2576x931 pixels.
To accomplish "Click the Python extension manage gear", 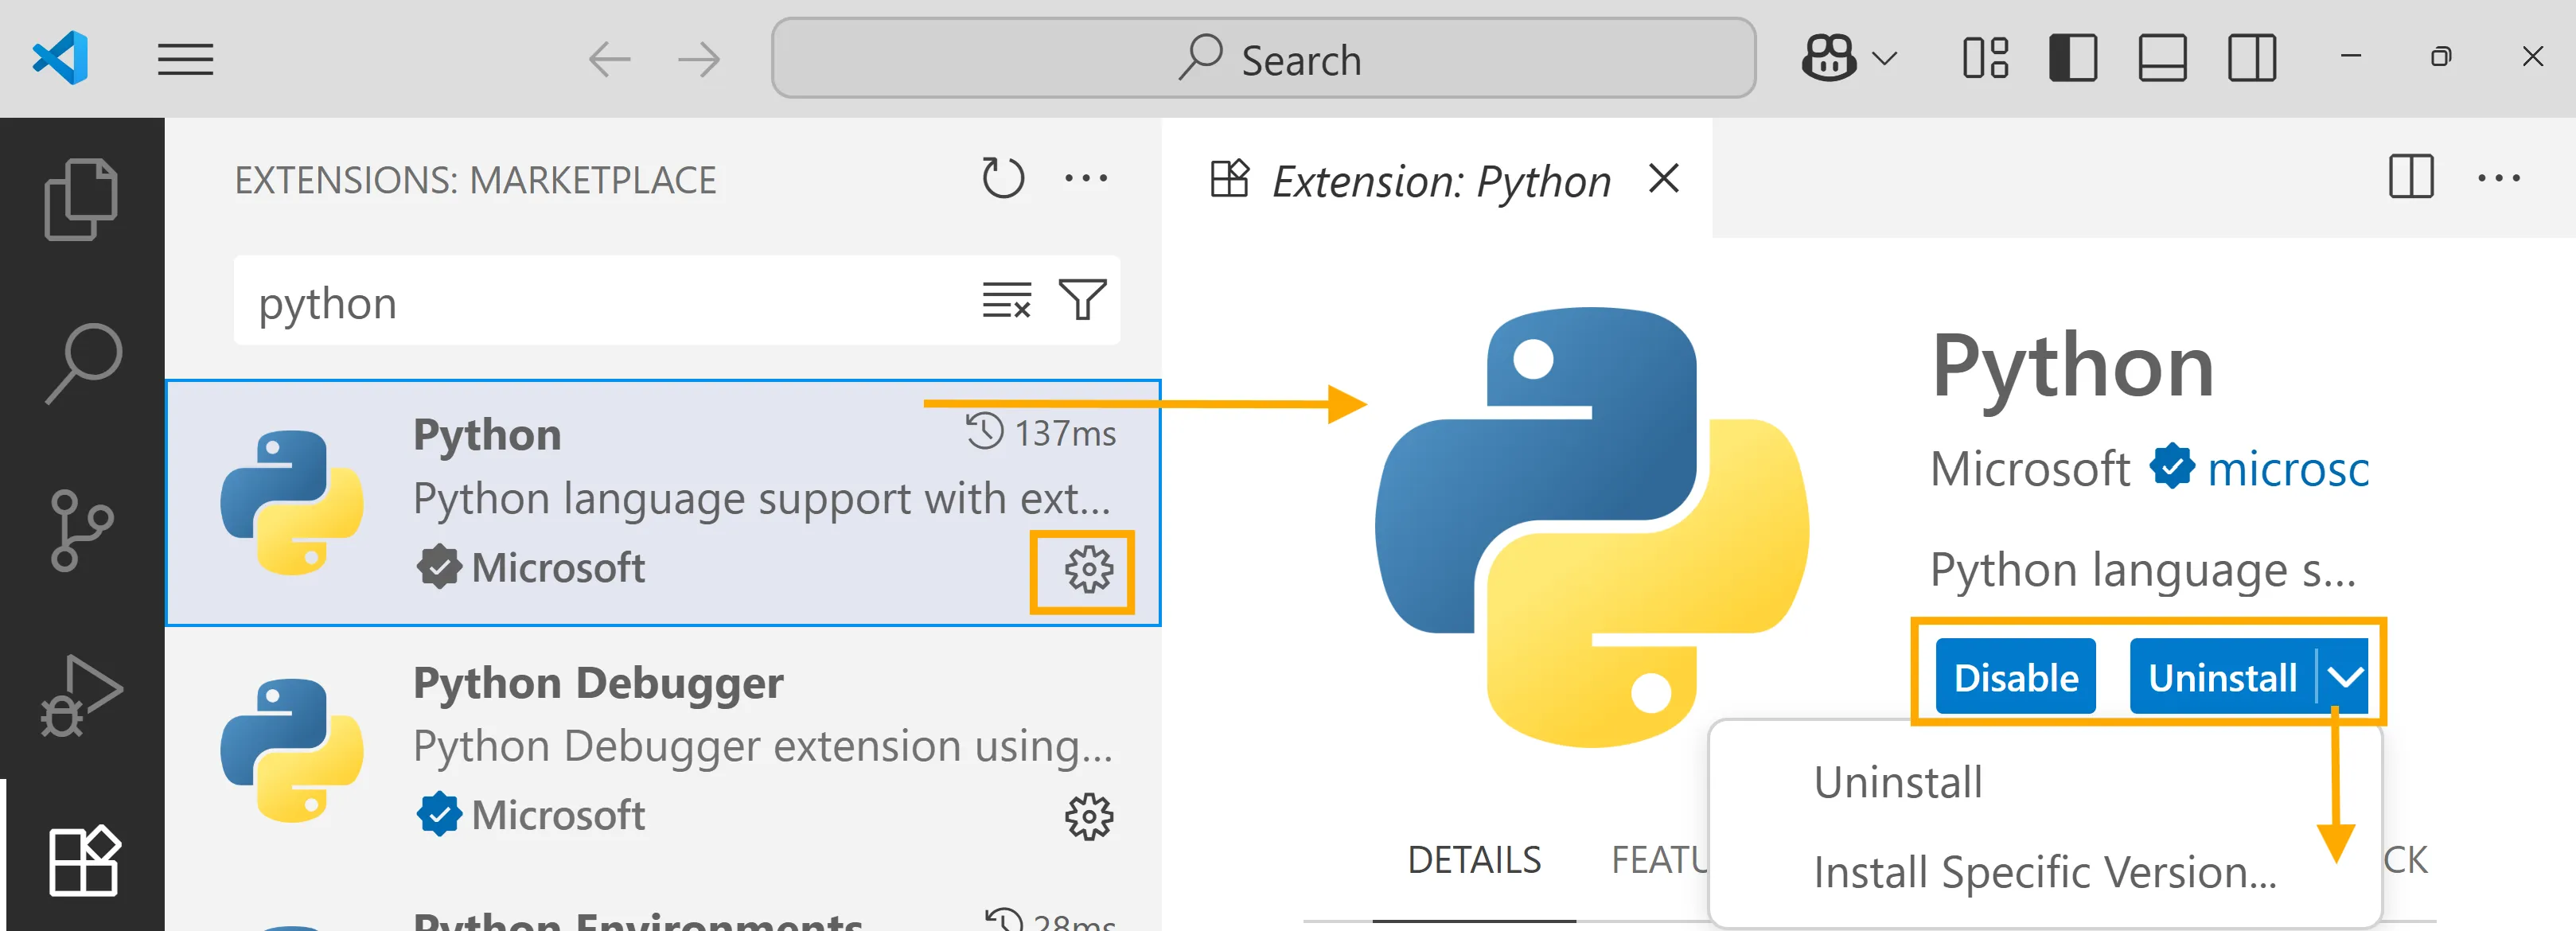I will [x=1088, y=570].
